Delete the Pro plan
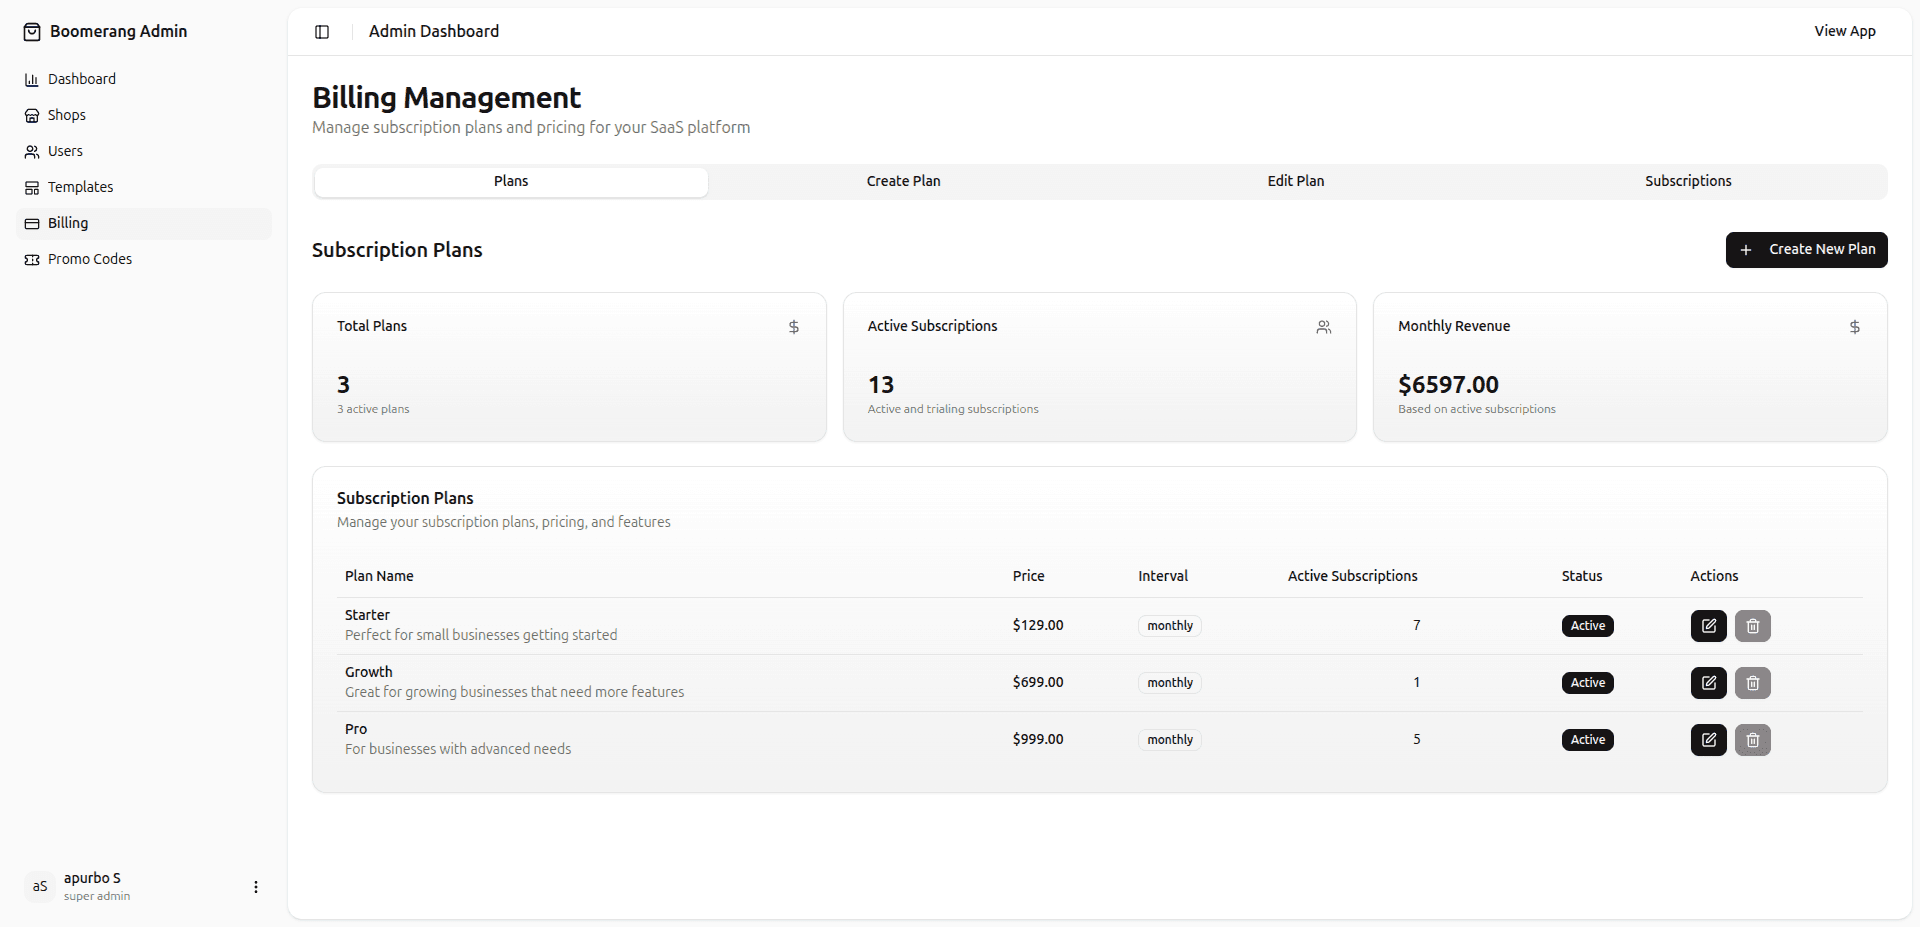Image resolution: width=1920 pixels, height=927 pixels. pos(1753,740)
